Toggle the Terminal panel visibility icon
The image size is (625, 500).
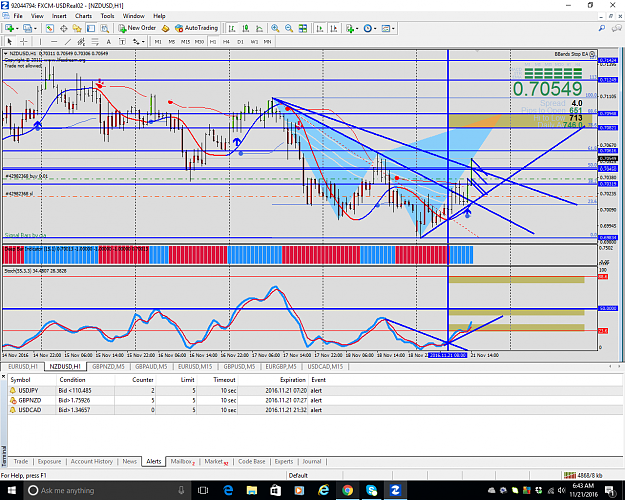coord(91,28)
